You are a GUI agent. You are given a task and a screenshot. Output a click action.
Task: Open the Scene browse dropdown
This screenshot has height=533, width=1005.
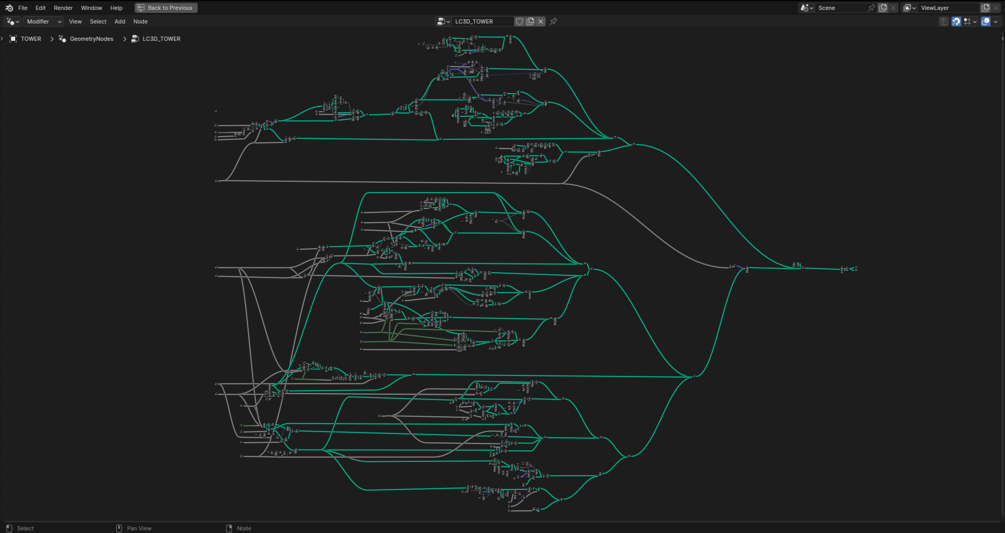click(x=806, y=8)
